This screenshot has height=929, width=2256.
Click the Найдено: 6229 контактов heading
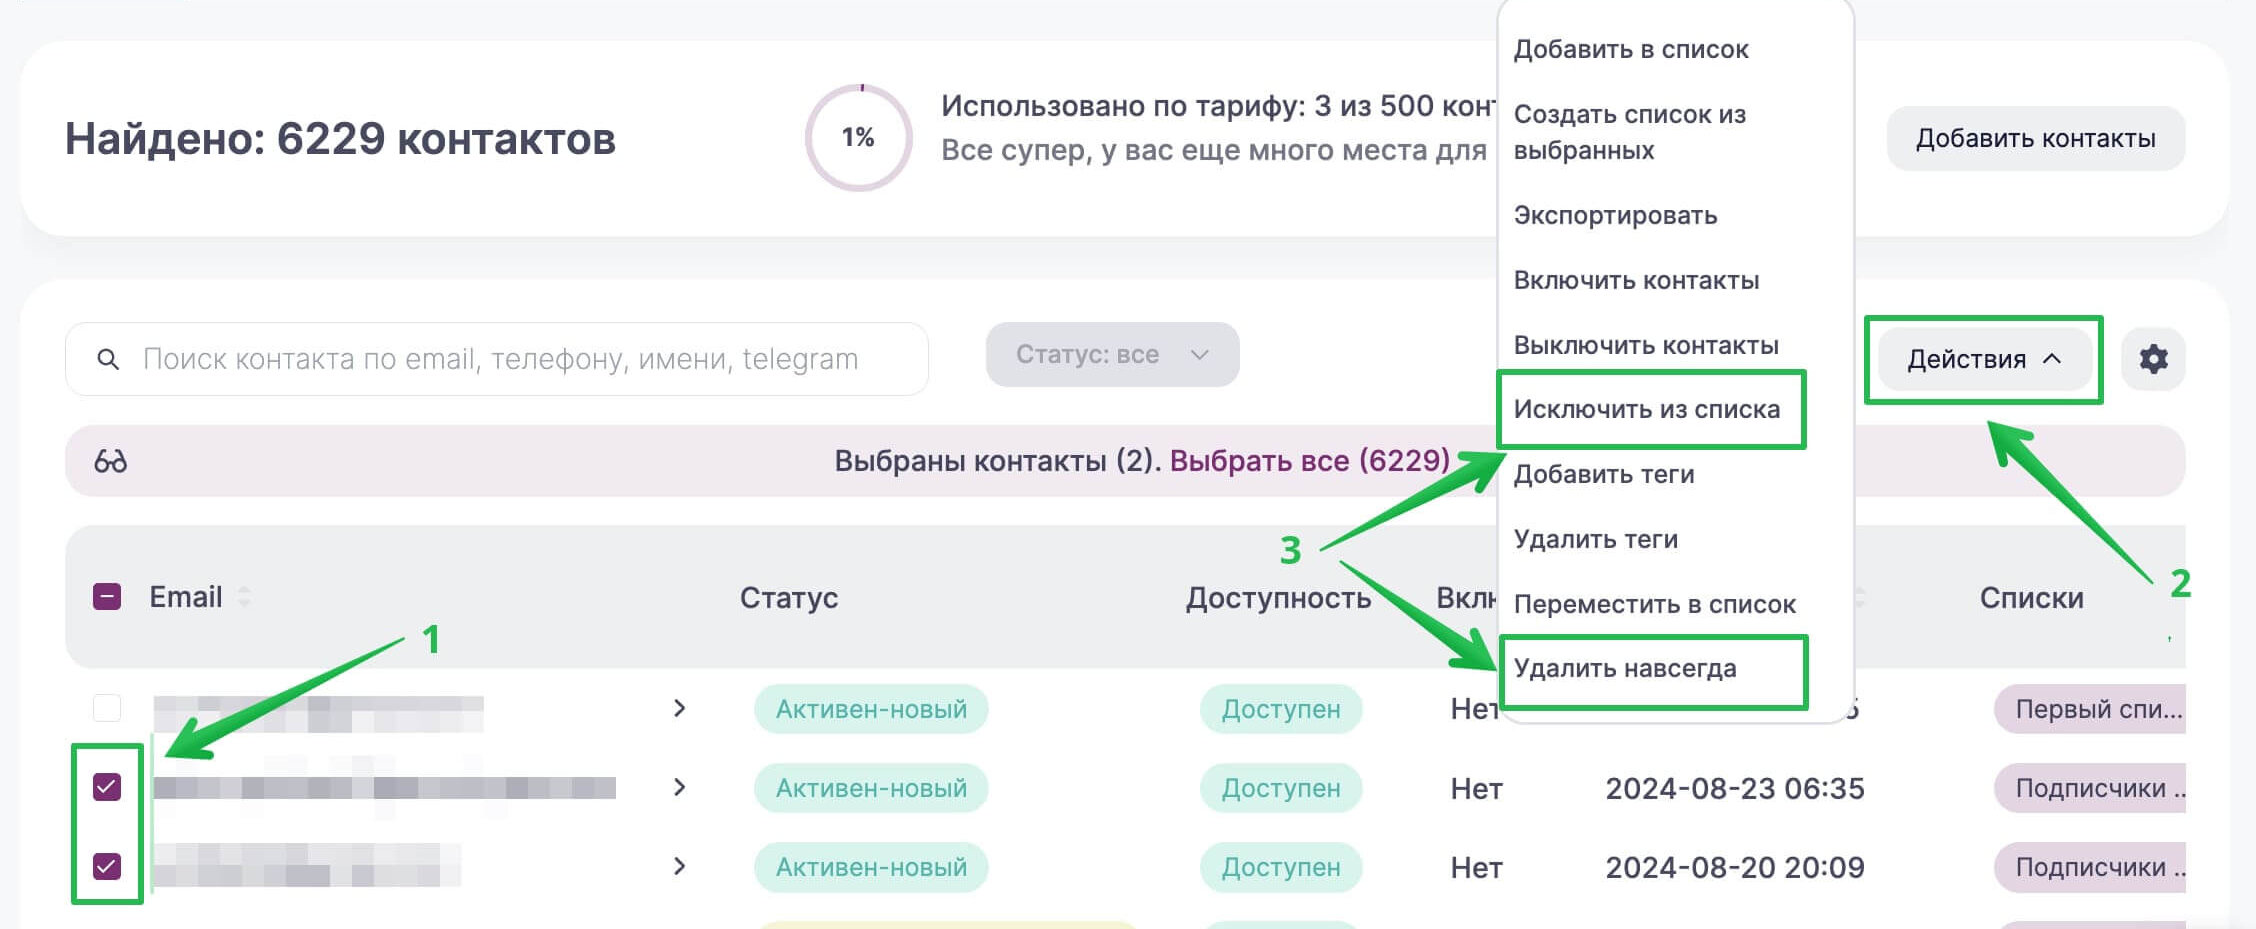click(x=340, y=138)
